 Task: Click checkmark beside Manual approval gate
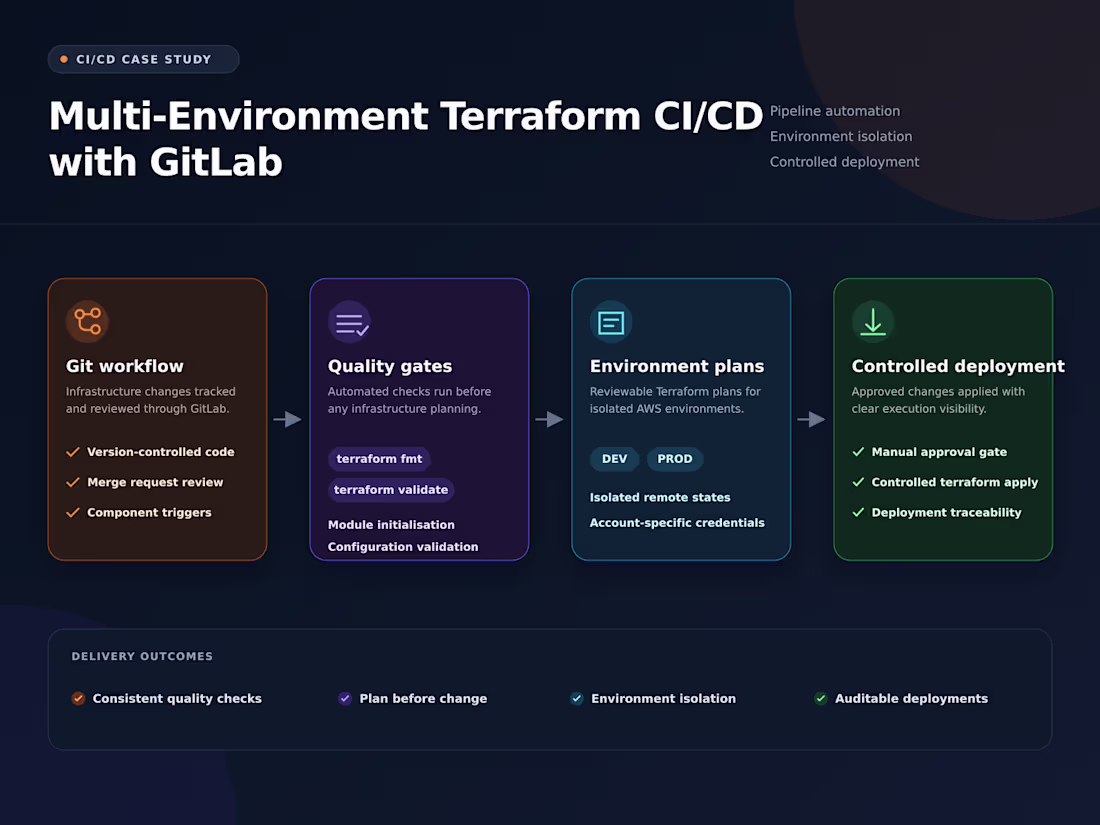coord(858,452)
